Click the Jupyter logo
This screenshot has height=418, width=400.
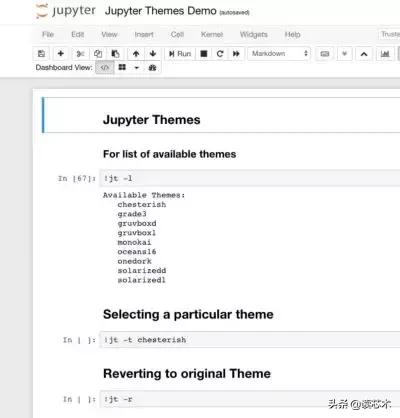tap(66, 11)
